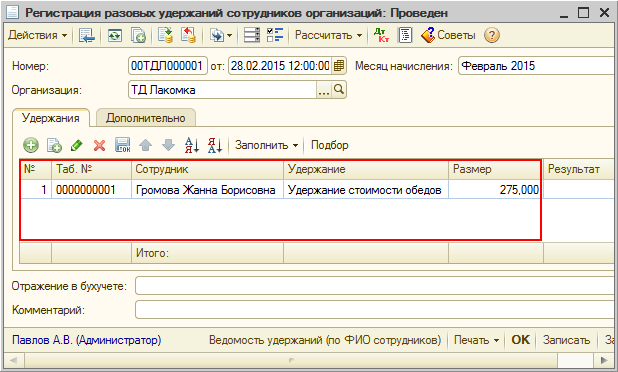Image resolution: width=618 pixels, height=372 pixels.
Task: Click the Подбор button
Action: click(x=329, y=145)
